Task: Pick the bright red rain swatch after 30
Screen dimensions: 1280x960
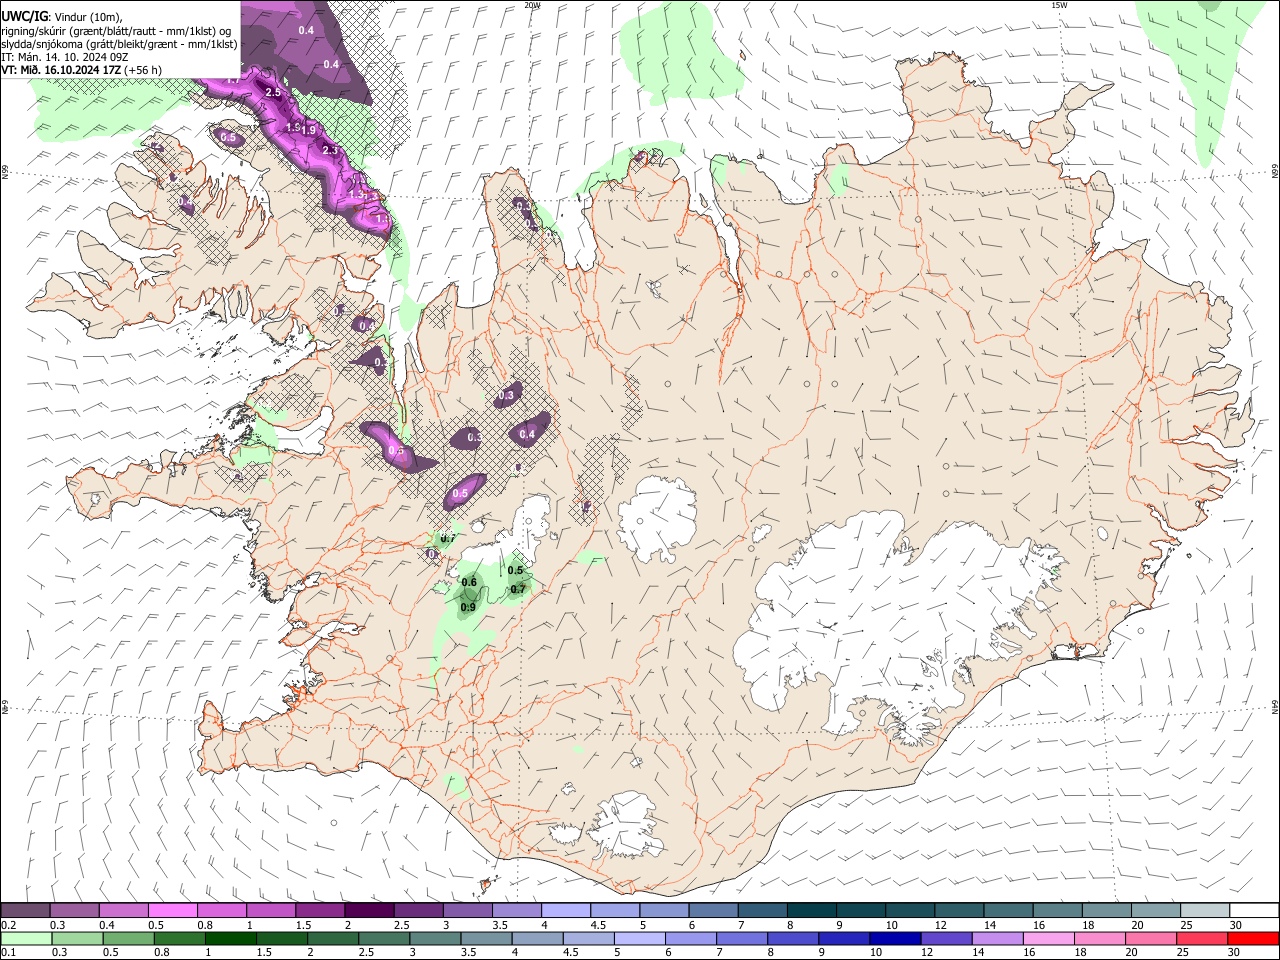Action: point(1252,938)
